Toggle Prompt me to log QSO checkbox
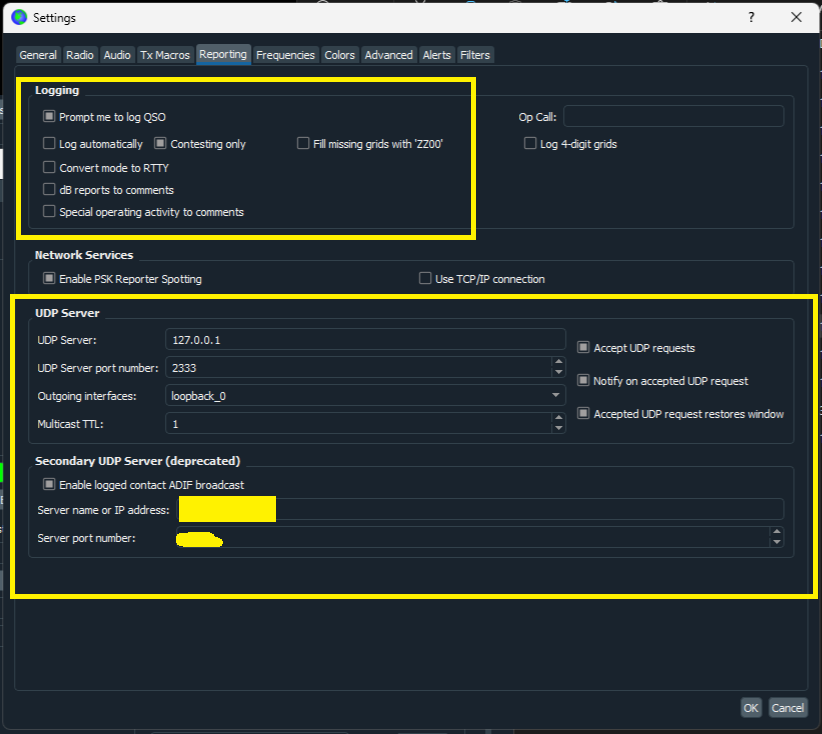 tap(49, 117)
